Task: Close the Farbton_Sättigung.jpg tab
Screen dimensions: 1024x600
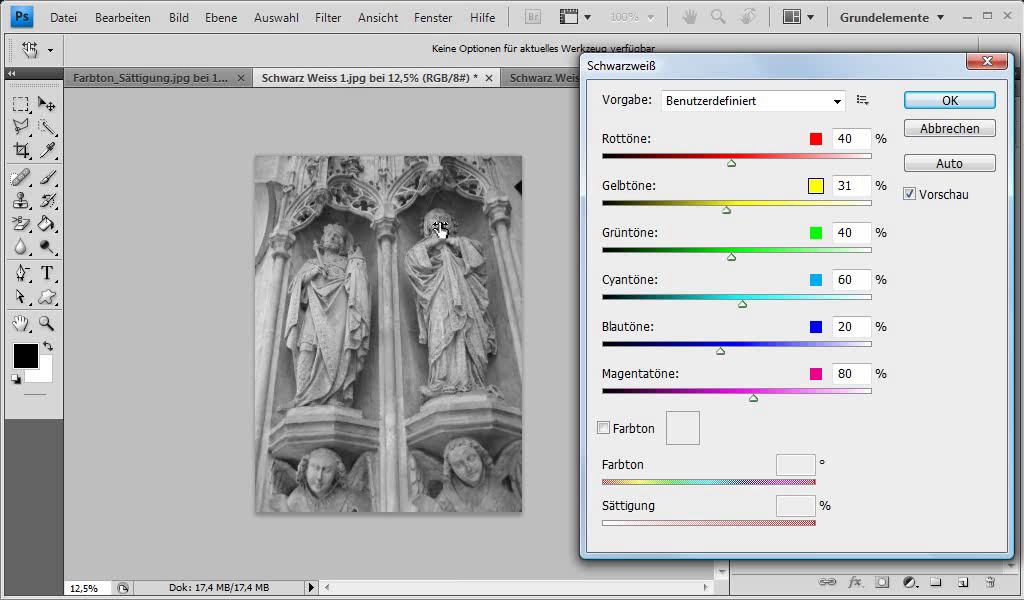Action: [x=241, y=78]
